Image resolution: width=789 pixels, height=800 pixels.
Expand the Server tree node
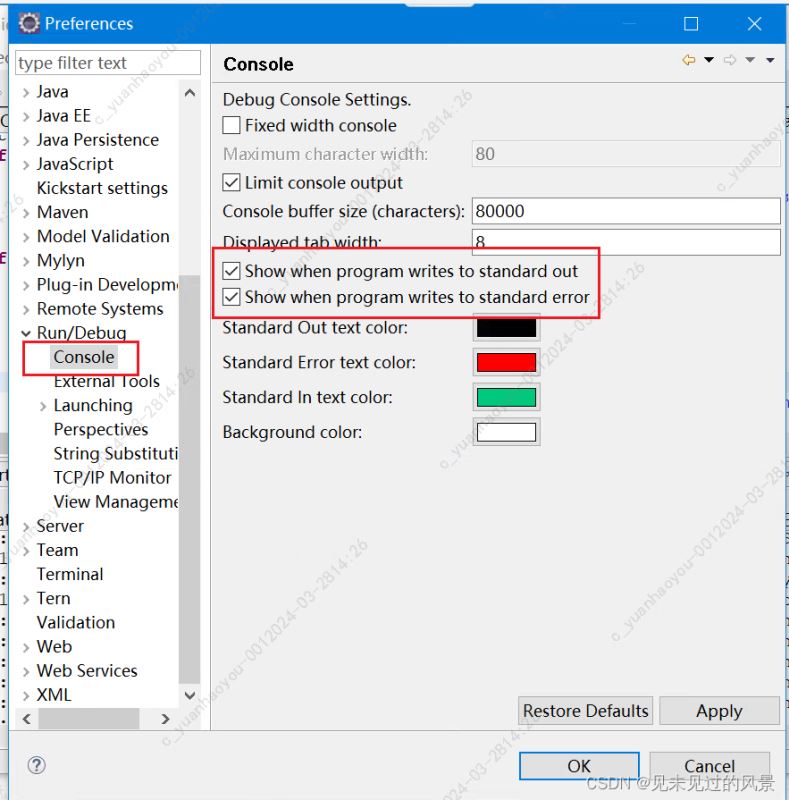point(26,527)
